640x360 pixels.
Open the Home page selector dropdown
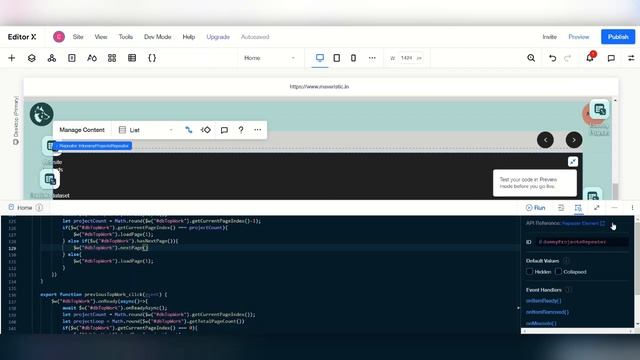269,58
